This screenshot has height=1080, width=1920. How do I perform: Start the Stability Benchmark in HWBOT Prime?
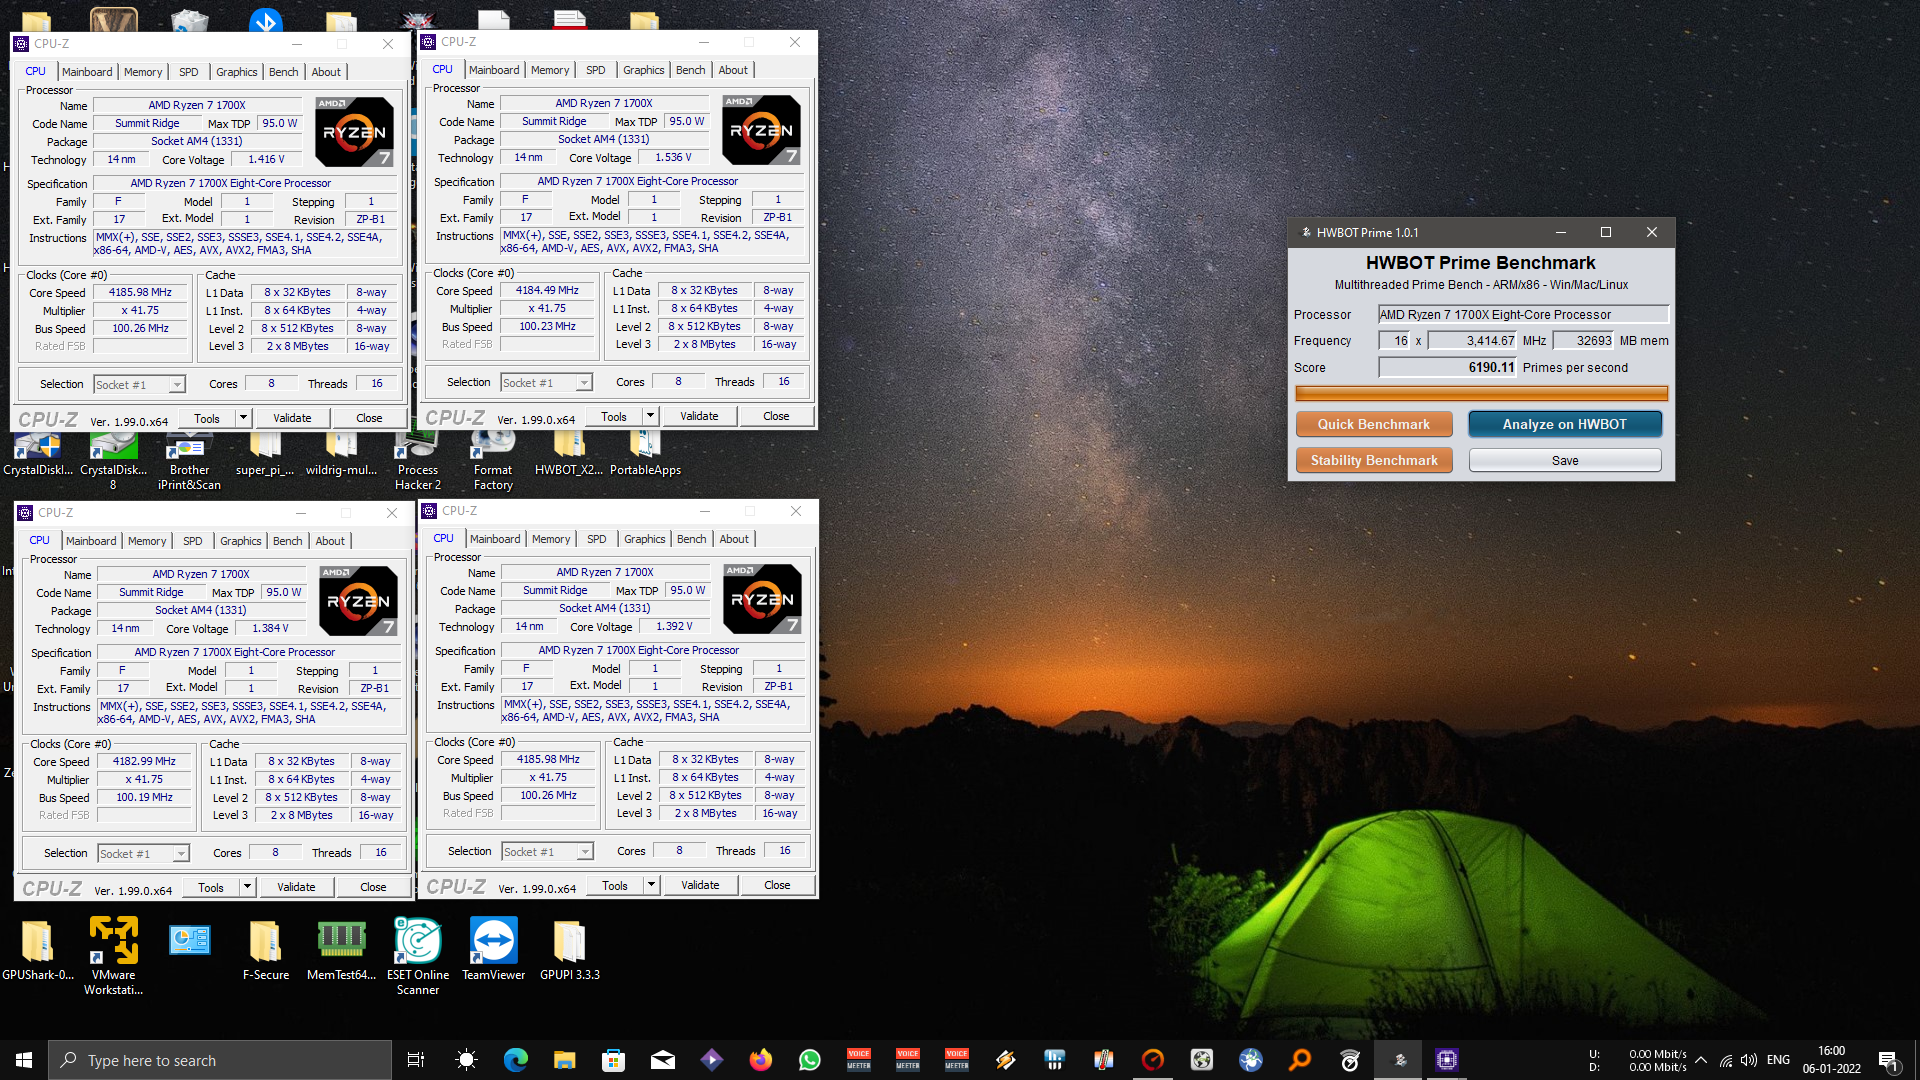pyautogui.click(x=1374, y=460)
